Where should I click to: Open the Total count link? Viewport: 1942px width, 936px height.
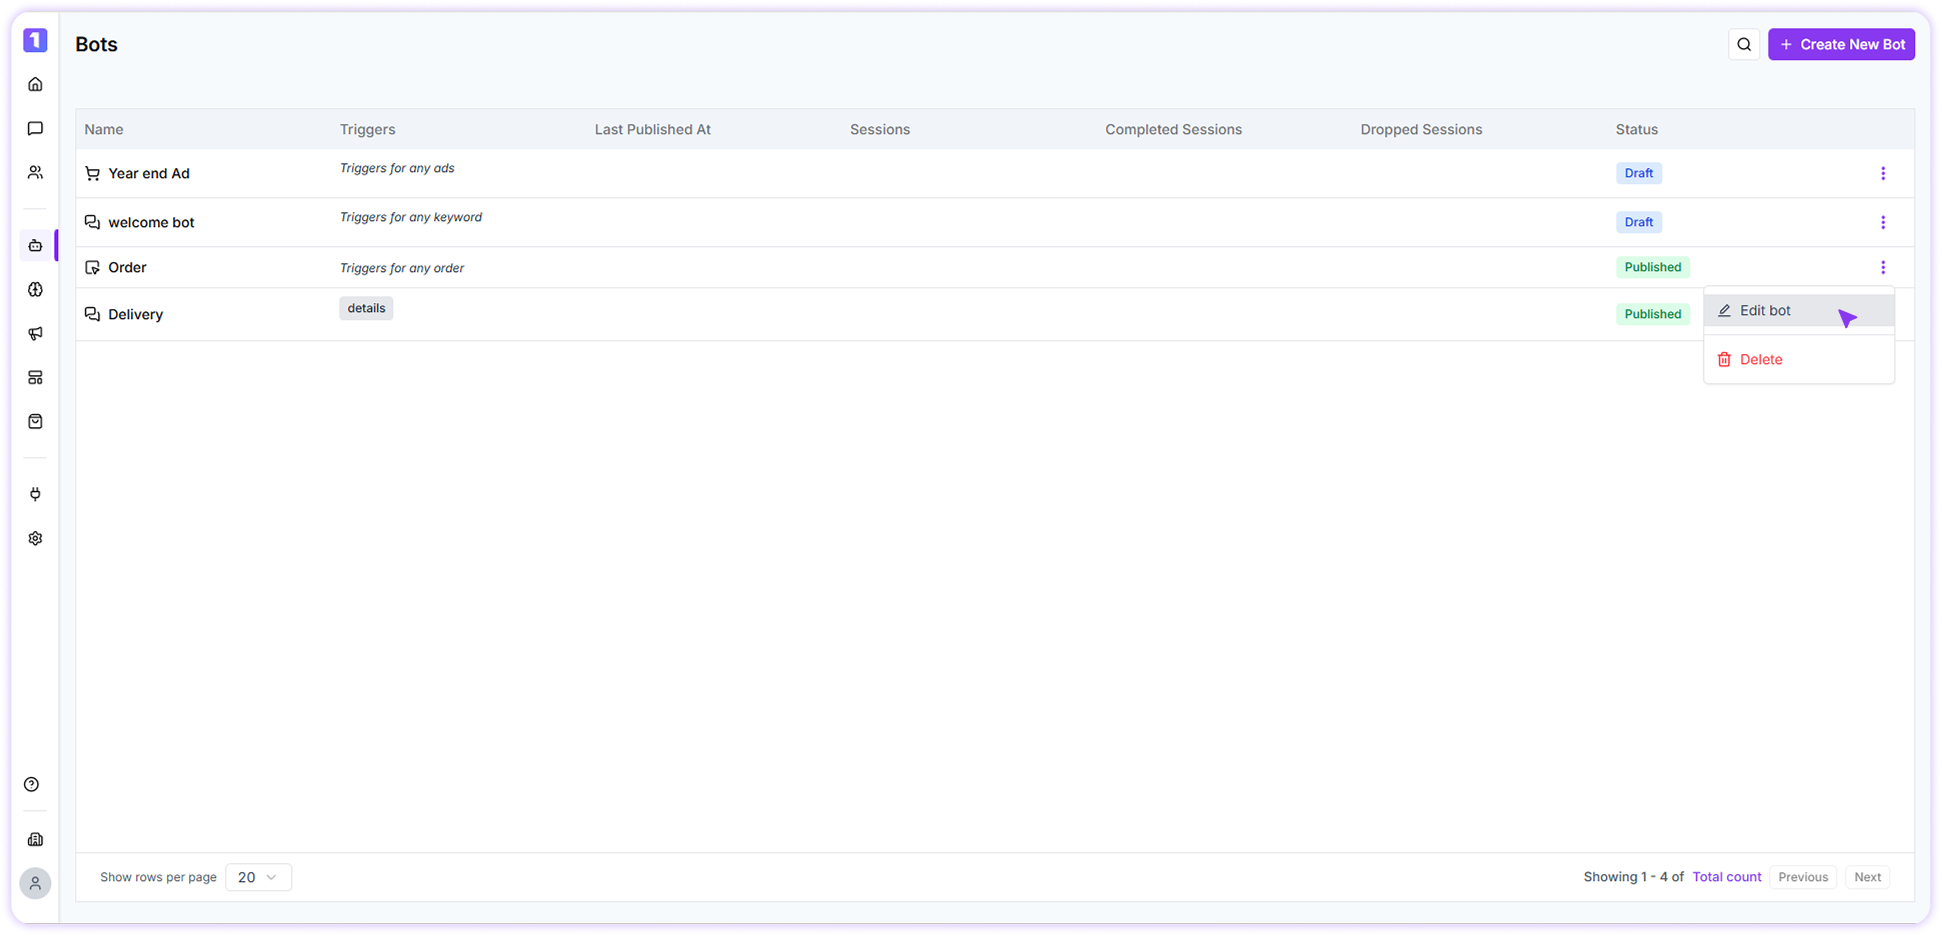coord(1726,877)
